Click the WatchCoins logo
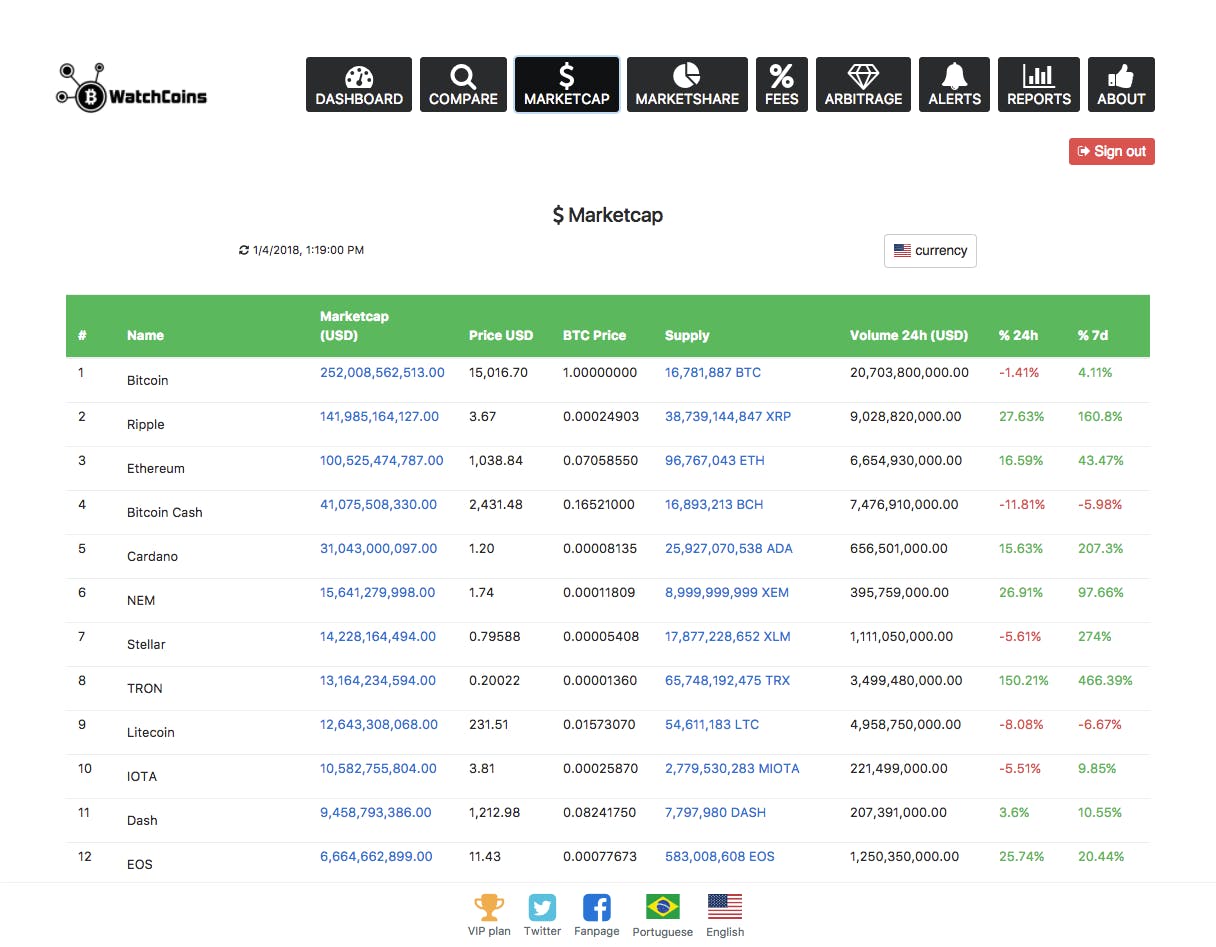1216x947 pixels. coord(131,87)
